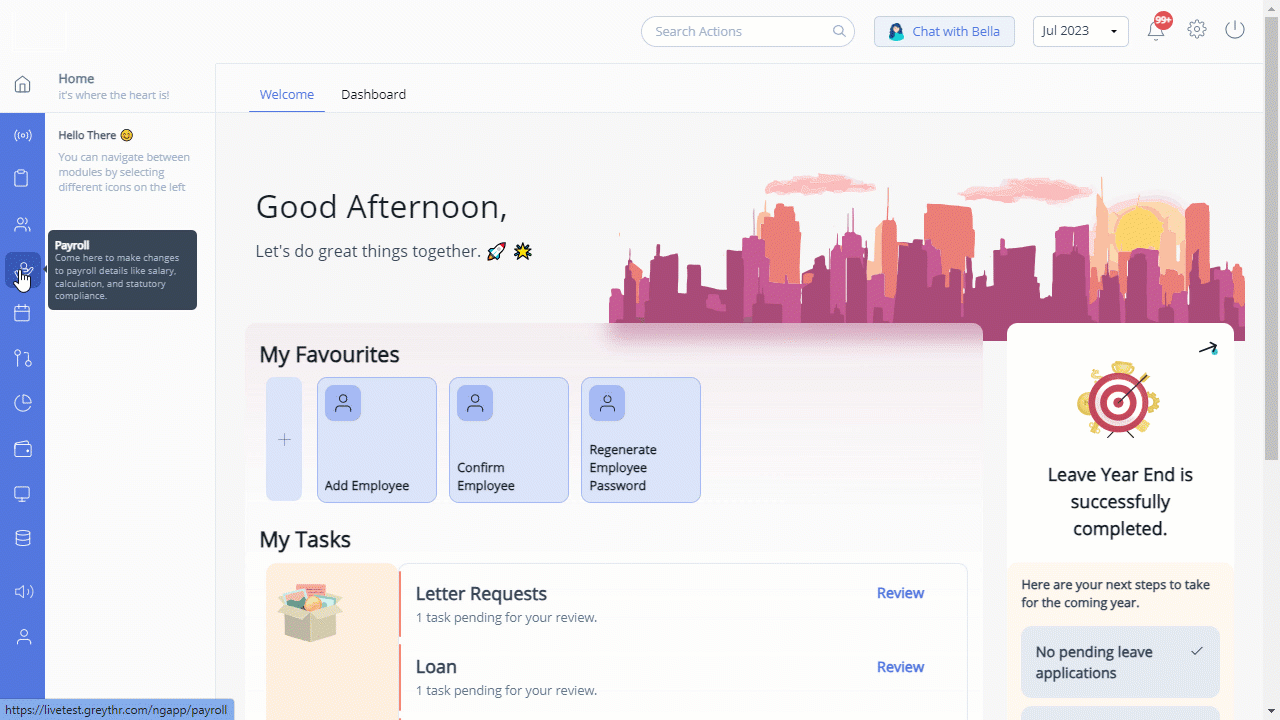Open the pie chart reports icon
1280x720 pixels.
point(22,403)
